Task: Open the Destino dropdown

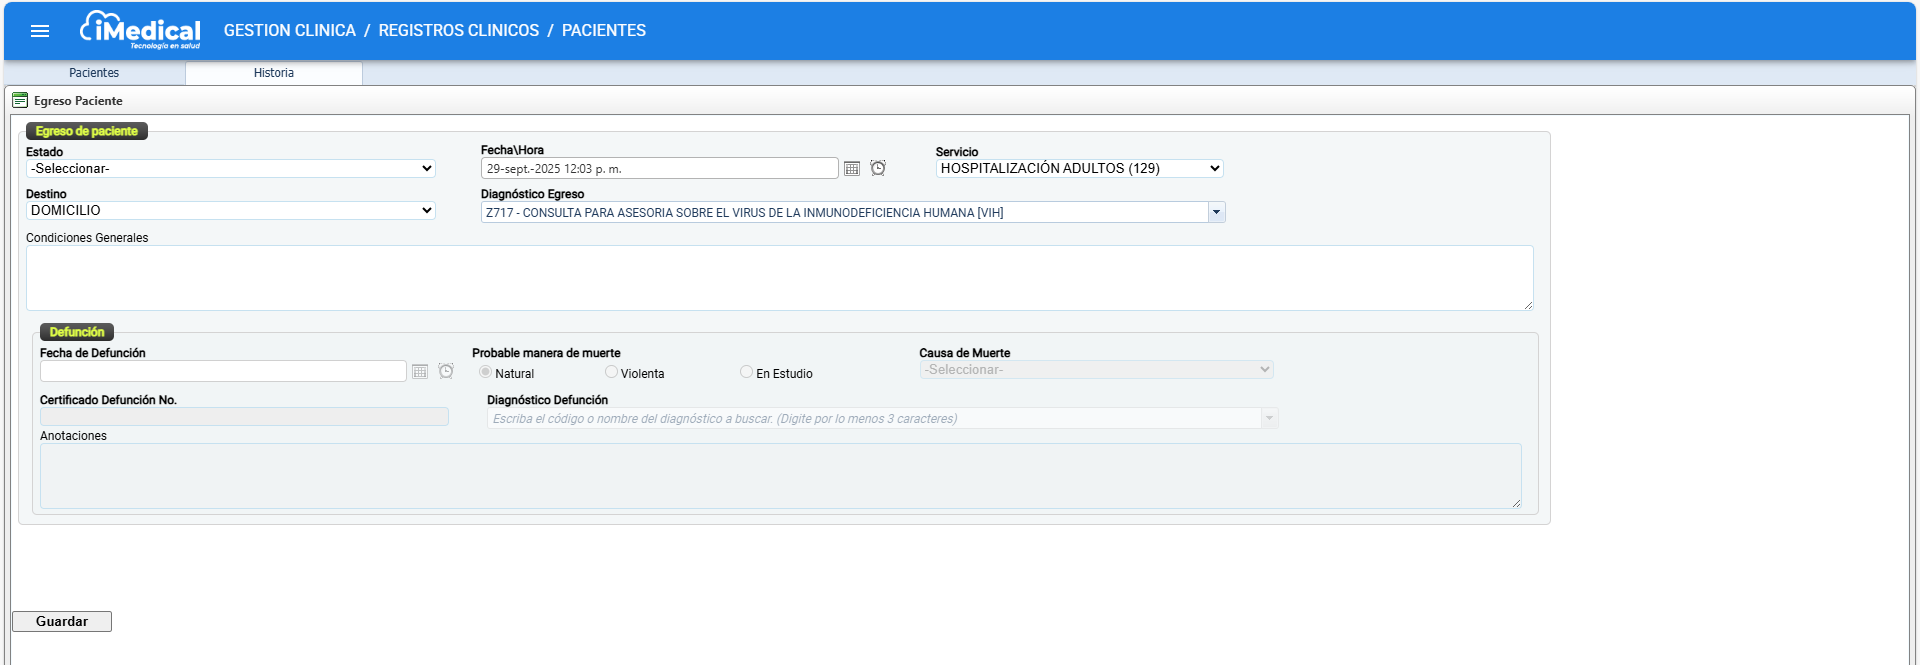Action: (230, 211)
